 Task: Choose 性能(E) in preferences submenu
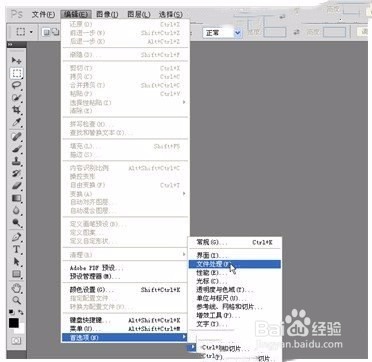tap(235, 273)
